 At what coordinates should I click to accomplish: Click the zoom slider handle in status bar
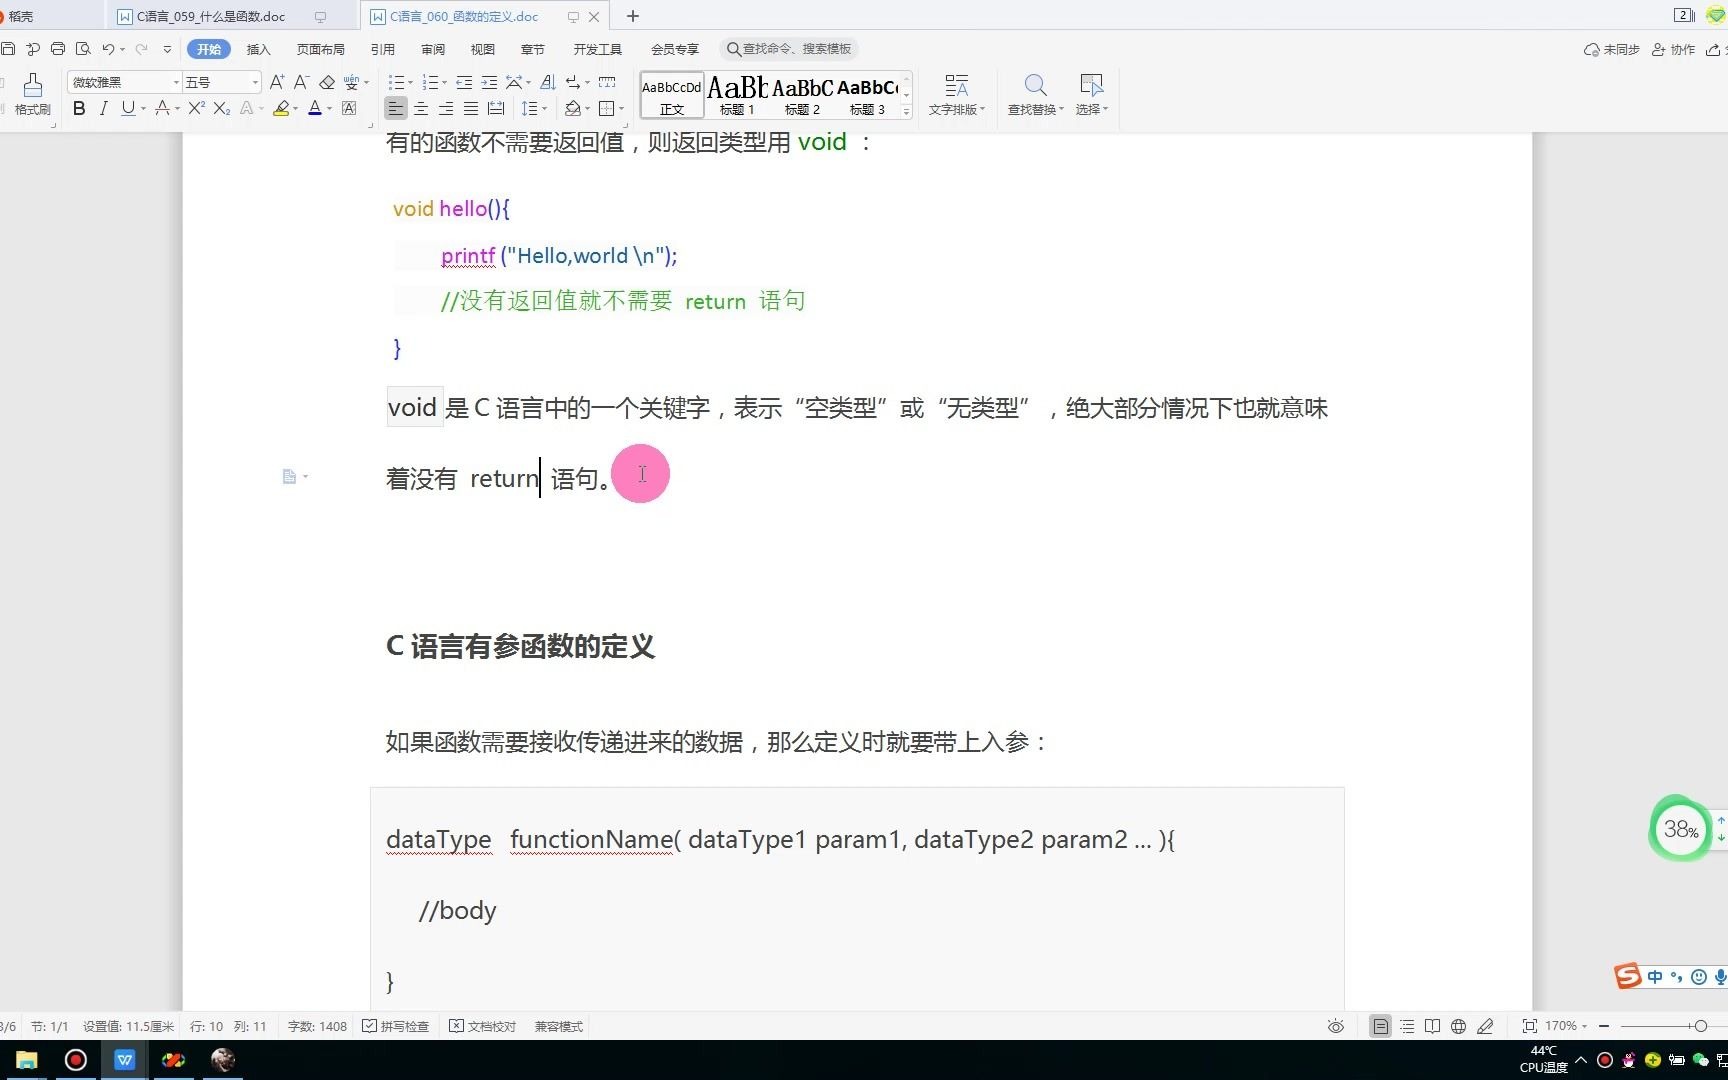click(1700, 1026)
